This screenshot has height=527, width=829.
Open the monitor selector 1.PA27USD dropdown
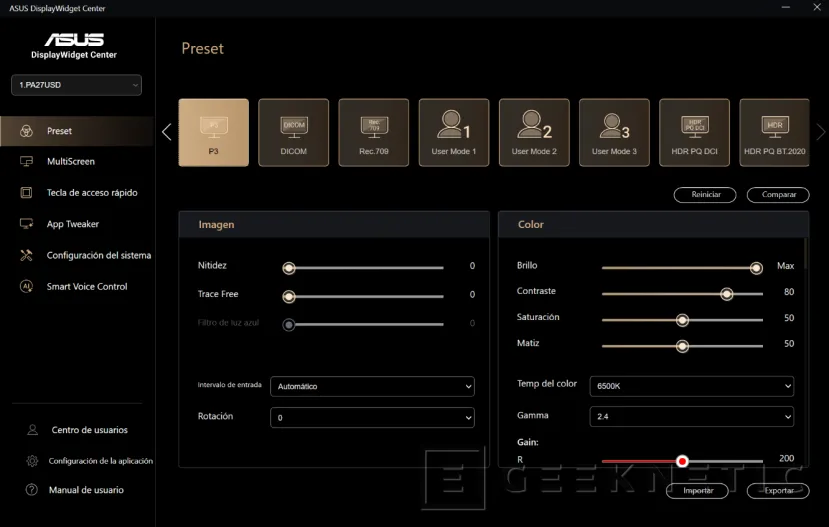78,86
